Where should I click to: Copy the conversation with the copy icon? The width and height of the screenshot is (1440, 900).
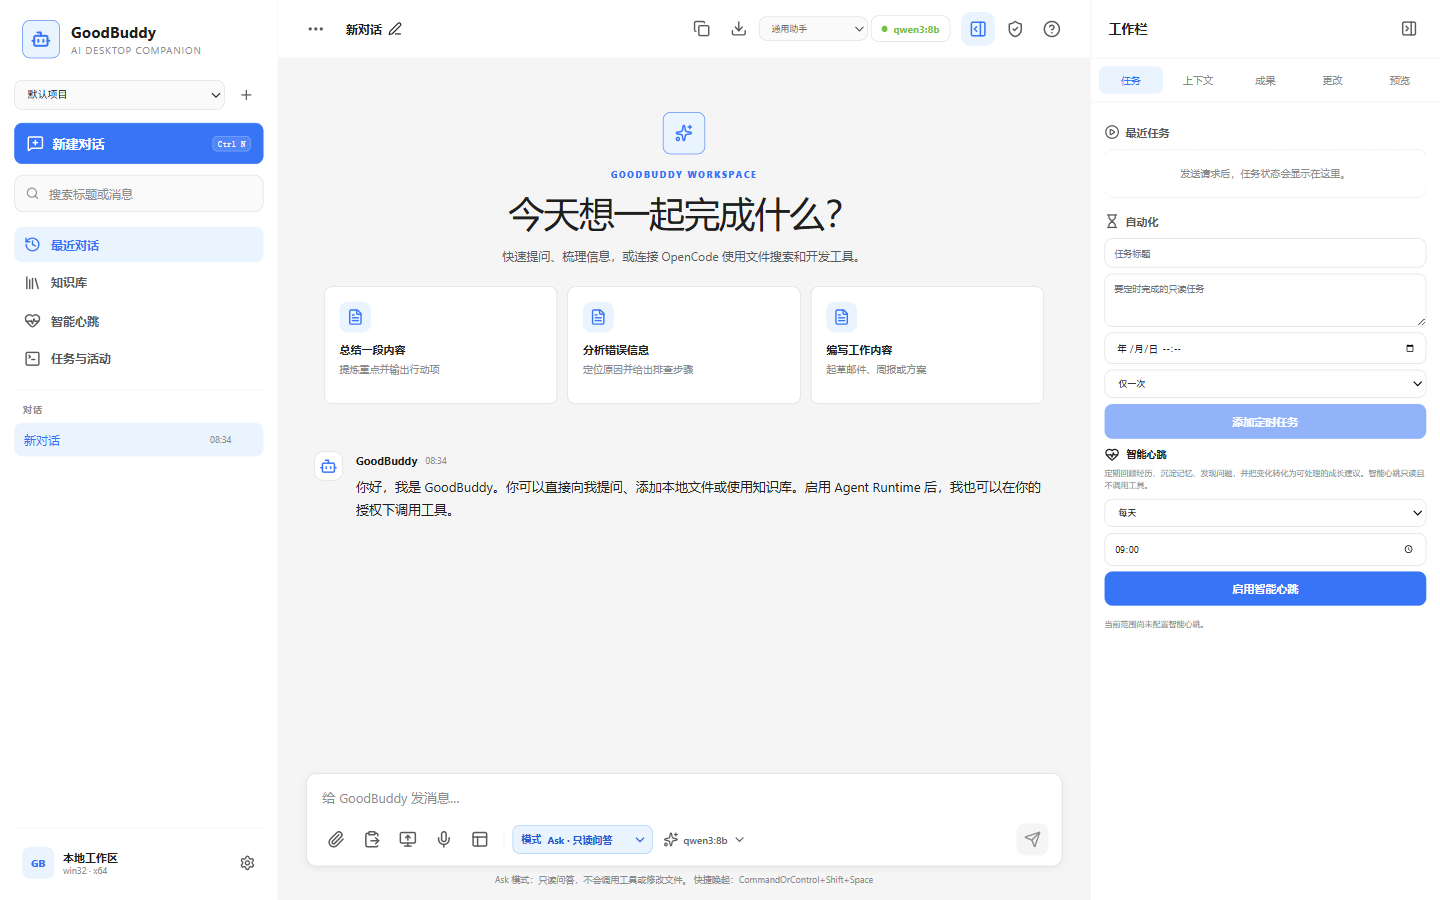click(x=702, y=29)
